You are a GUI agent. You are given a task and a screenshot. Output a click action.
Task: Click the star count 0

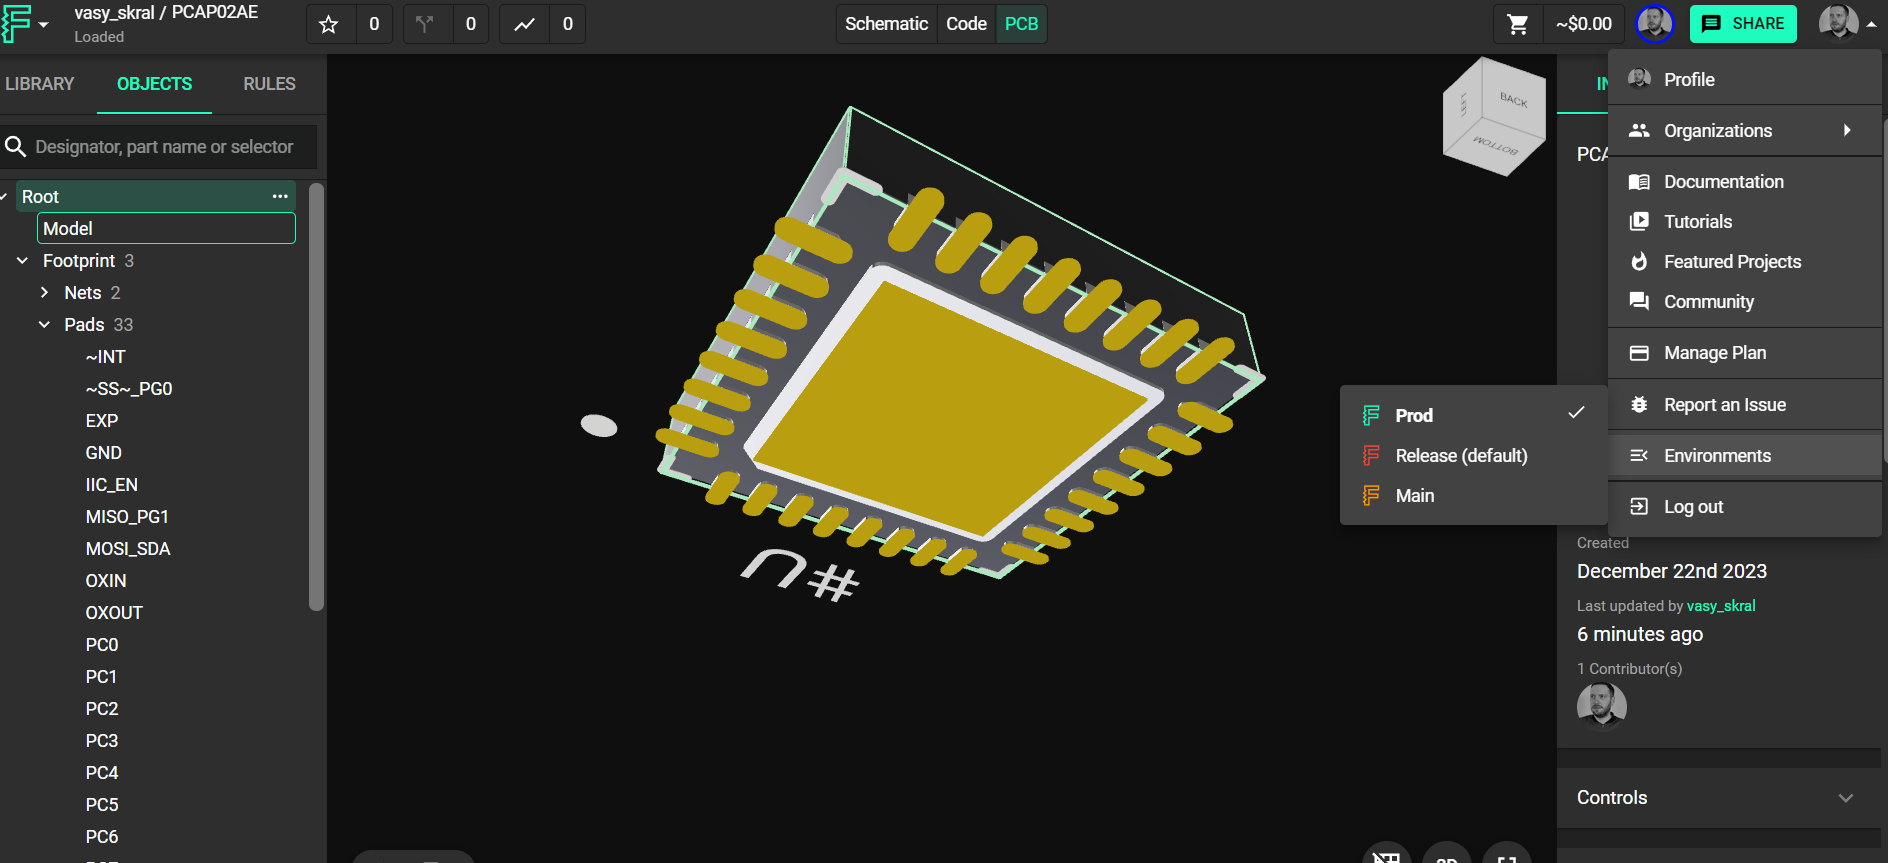[x=374, y=24]
